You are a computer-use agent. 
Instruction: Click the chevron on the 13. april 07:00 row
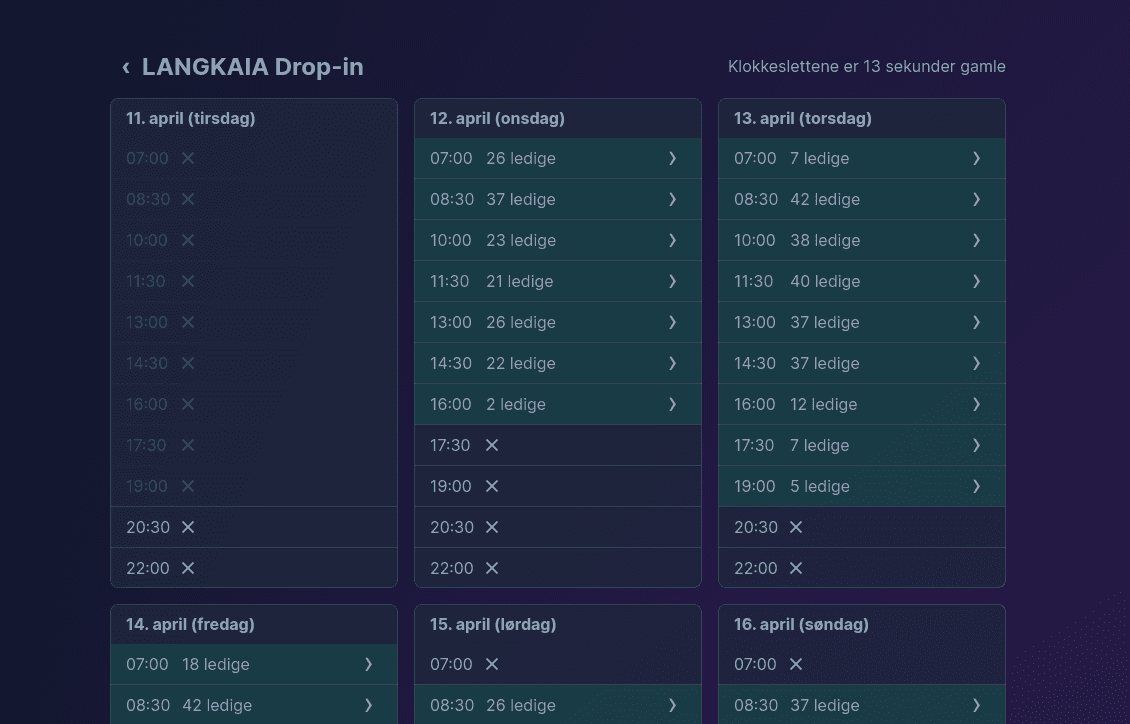(x=976, y=158)
